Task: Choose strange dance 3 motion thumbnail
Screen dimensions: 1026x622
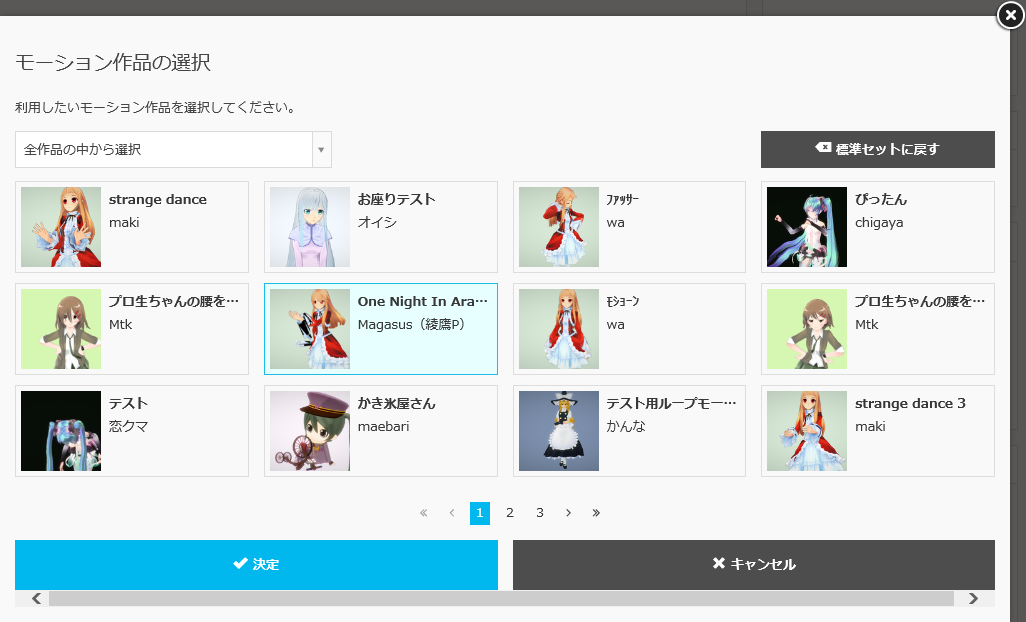Action: coord(807,431)
